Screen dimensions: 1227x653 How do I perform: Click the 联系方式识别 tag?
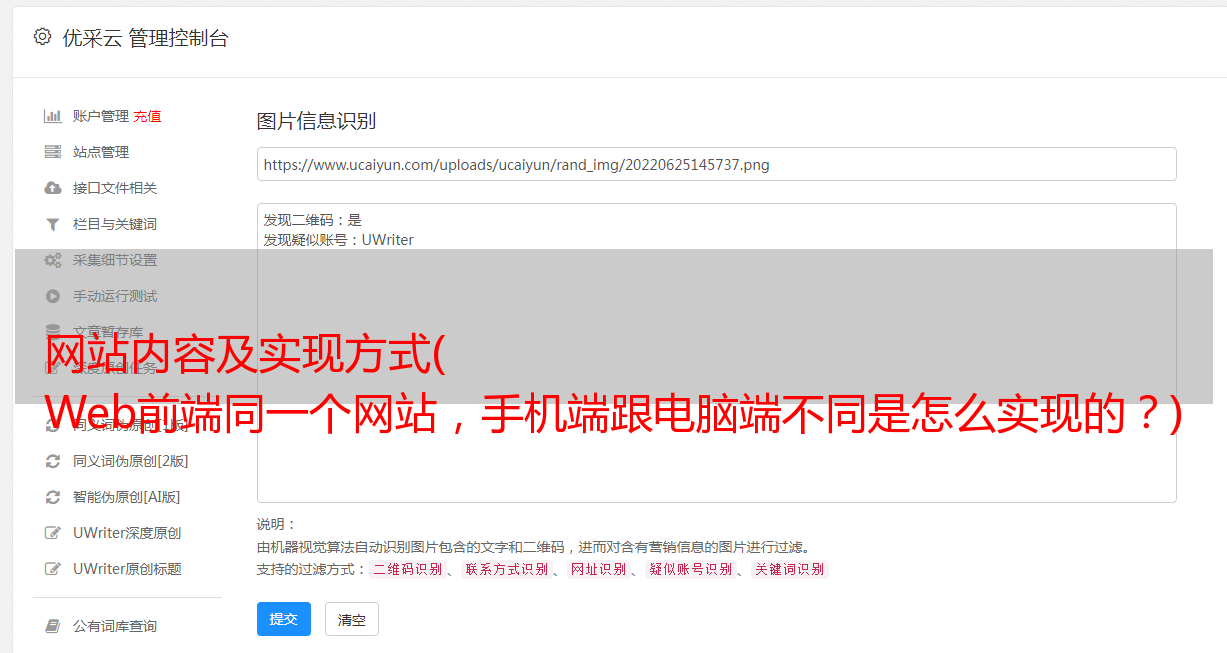(x=507, y=569)
